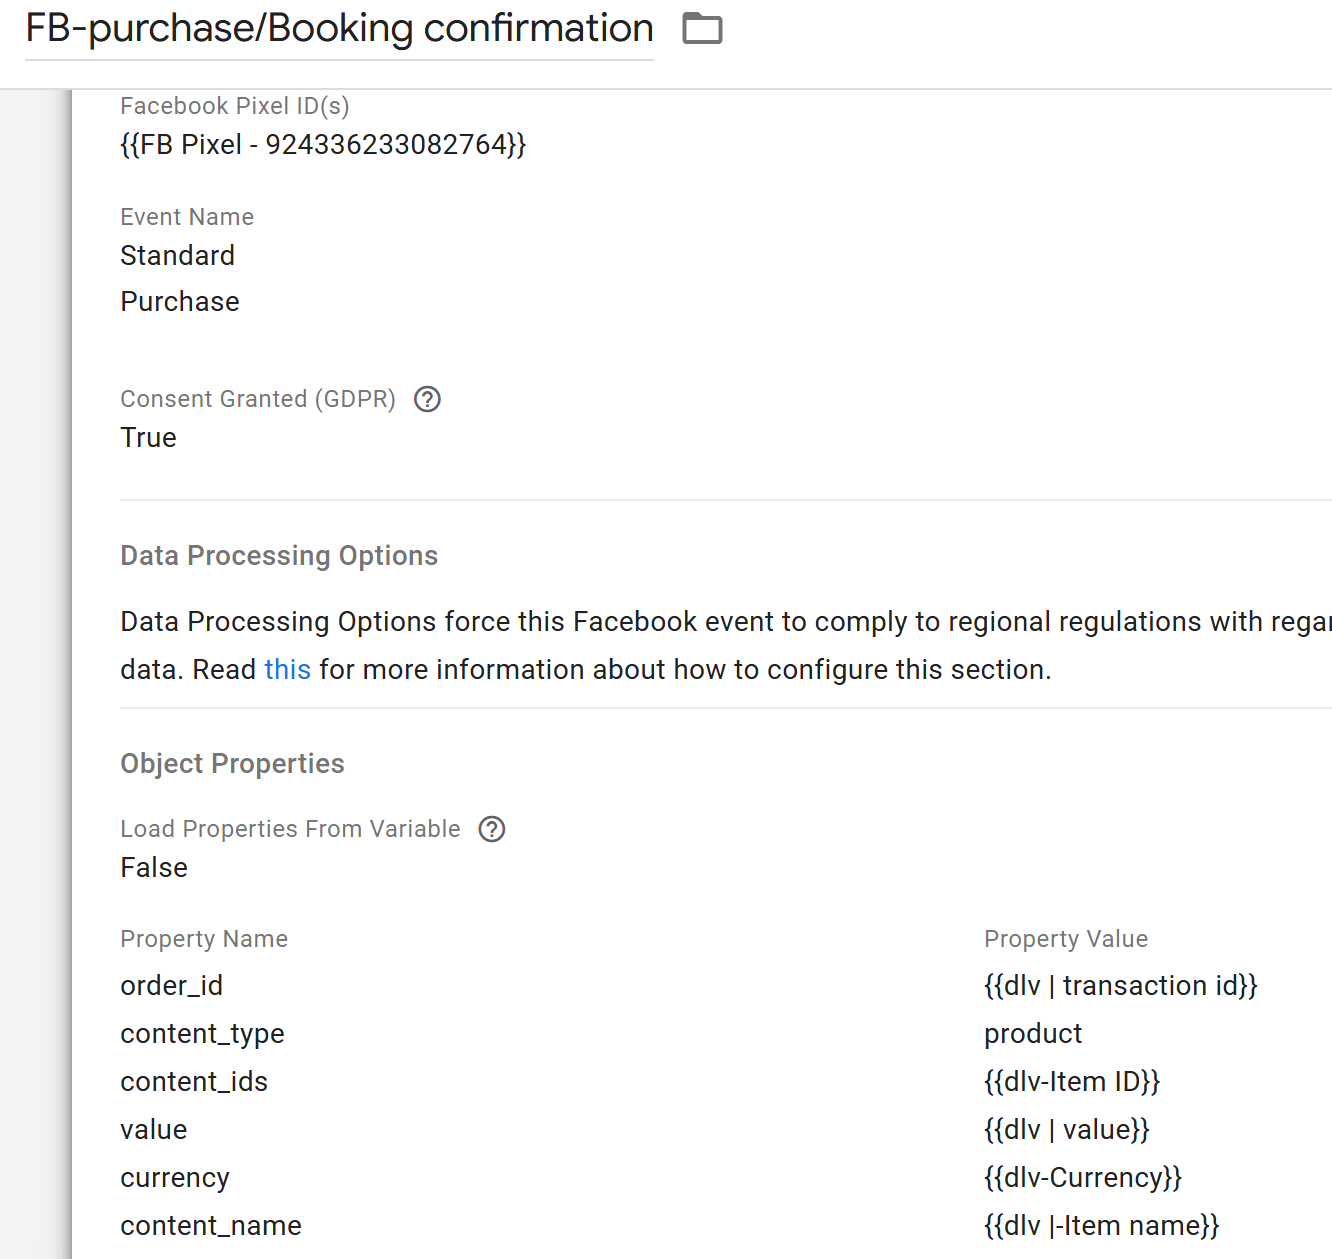Follow the "this" link in Data Processing Options
1332x1259 pixels.
coord(287,669)
